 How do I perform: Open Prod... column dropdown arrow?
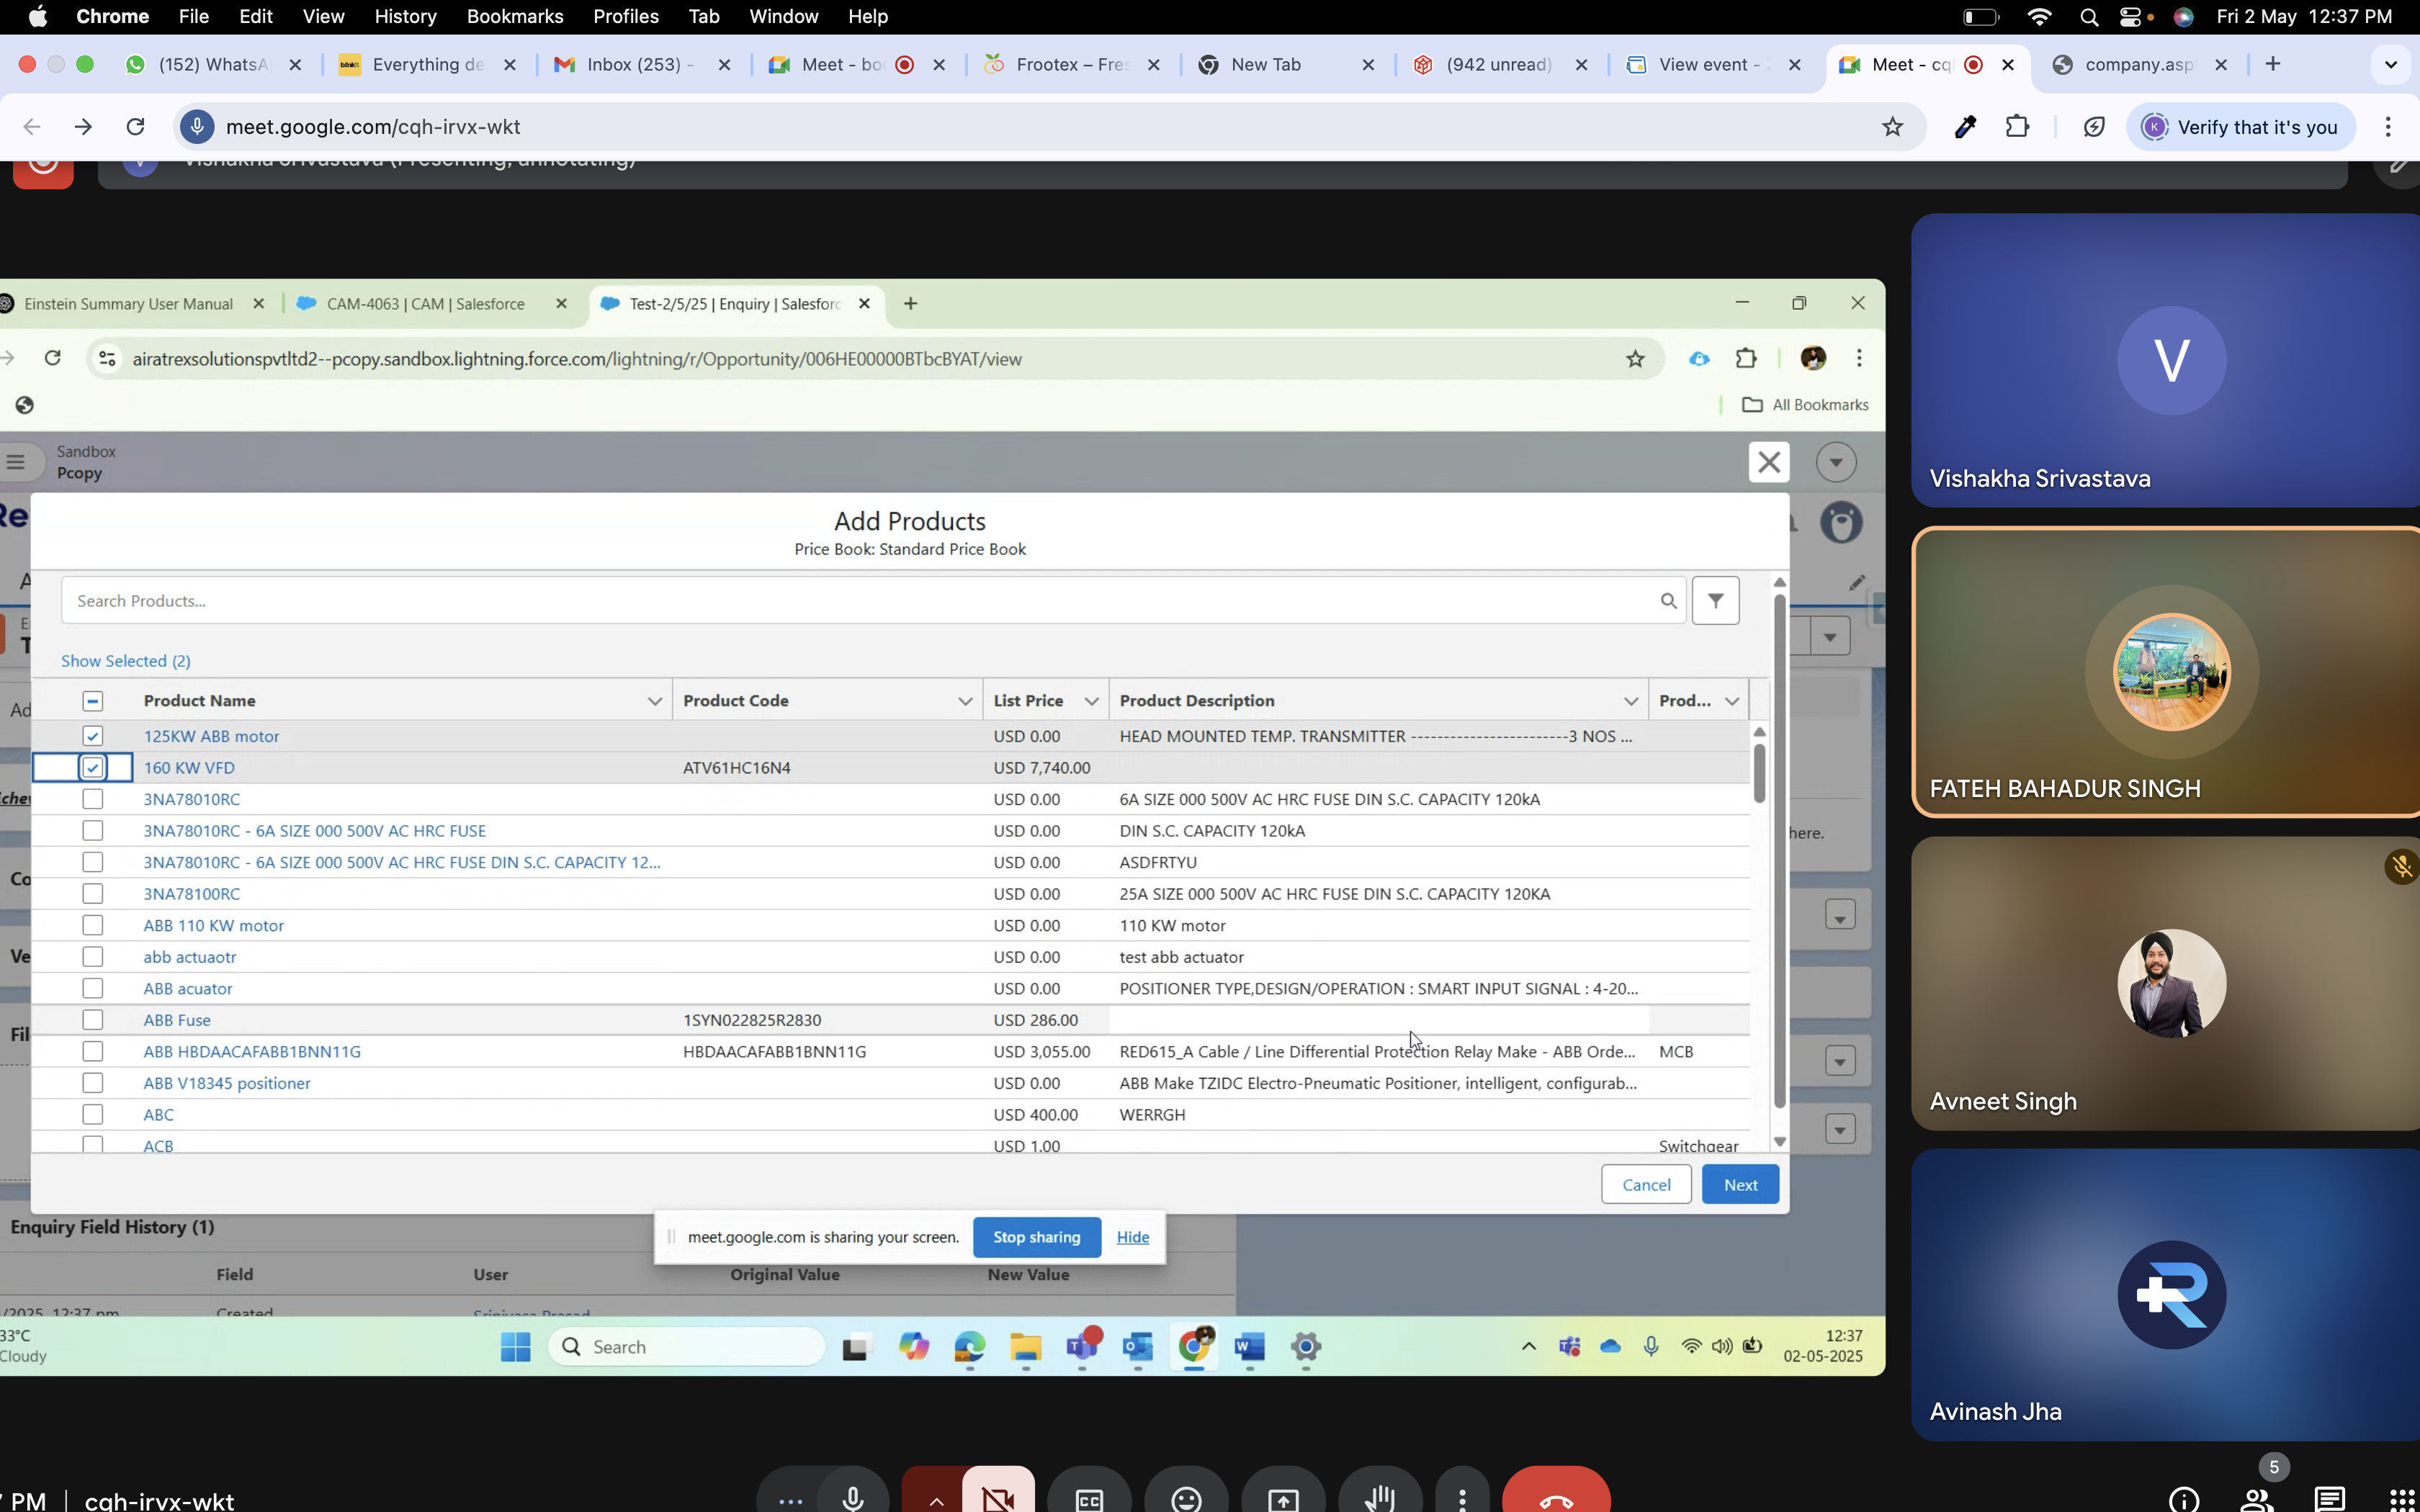[x=1732, y=701]
